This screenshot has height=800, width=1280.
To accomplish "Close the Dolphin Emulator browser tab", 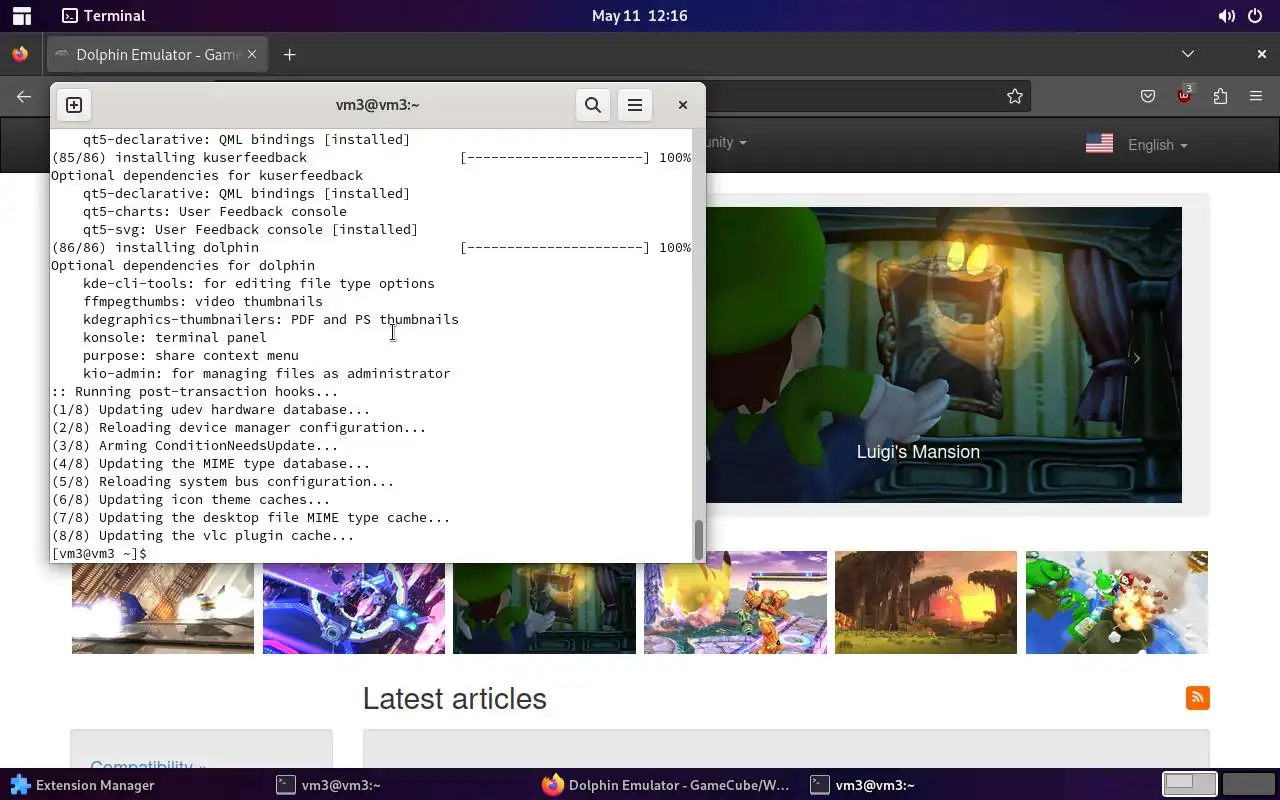I will [252, 55].
